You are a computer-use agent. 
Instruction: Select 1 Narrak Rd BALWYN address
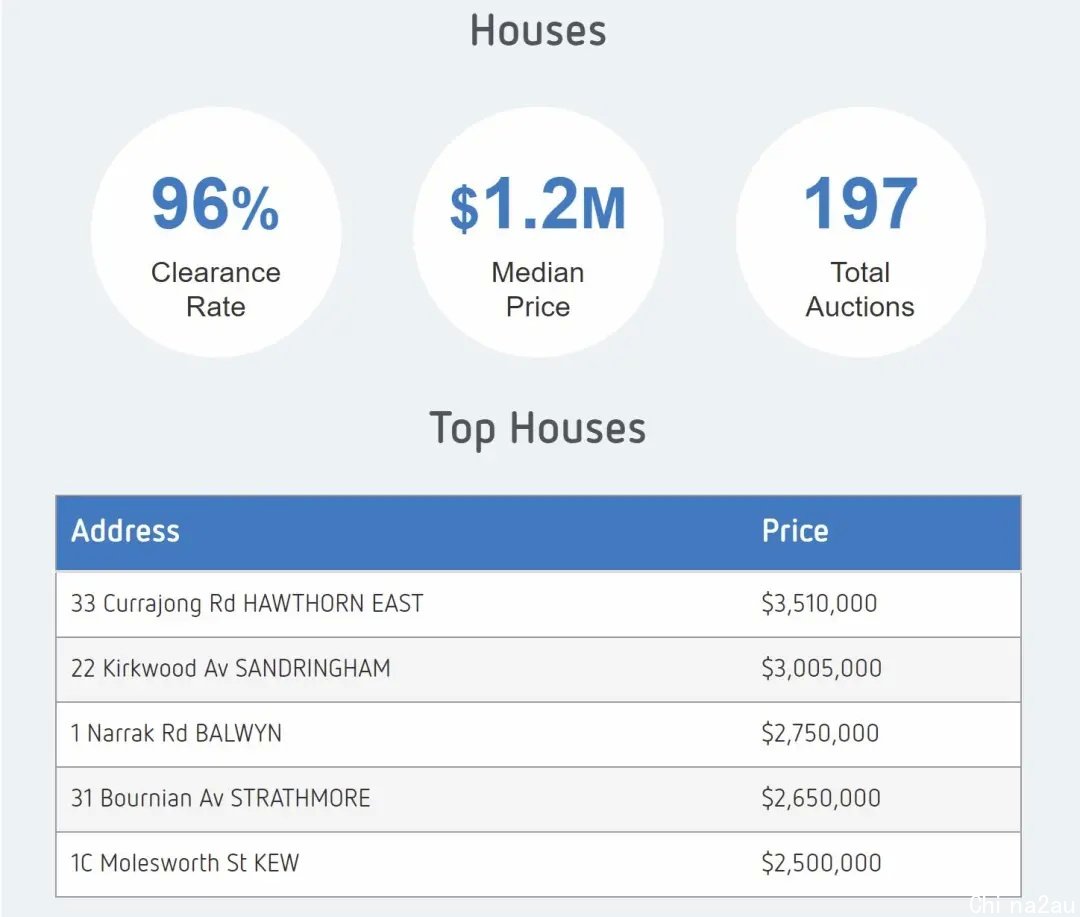176,733
